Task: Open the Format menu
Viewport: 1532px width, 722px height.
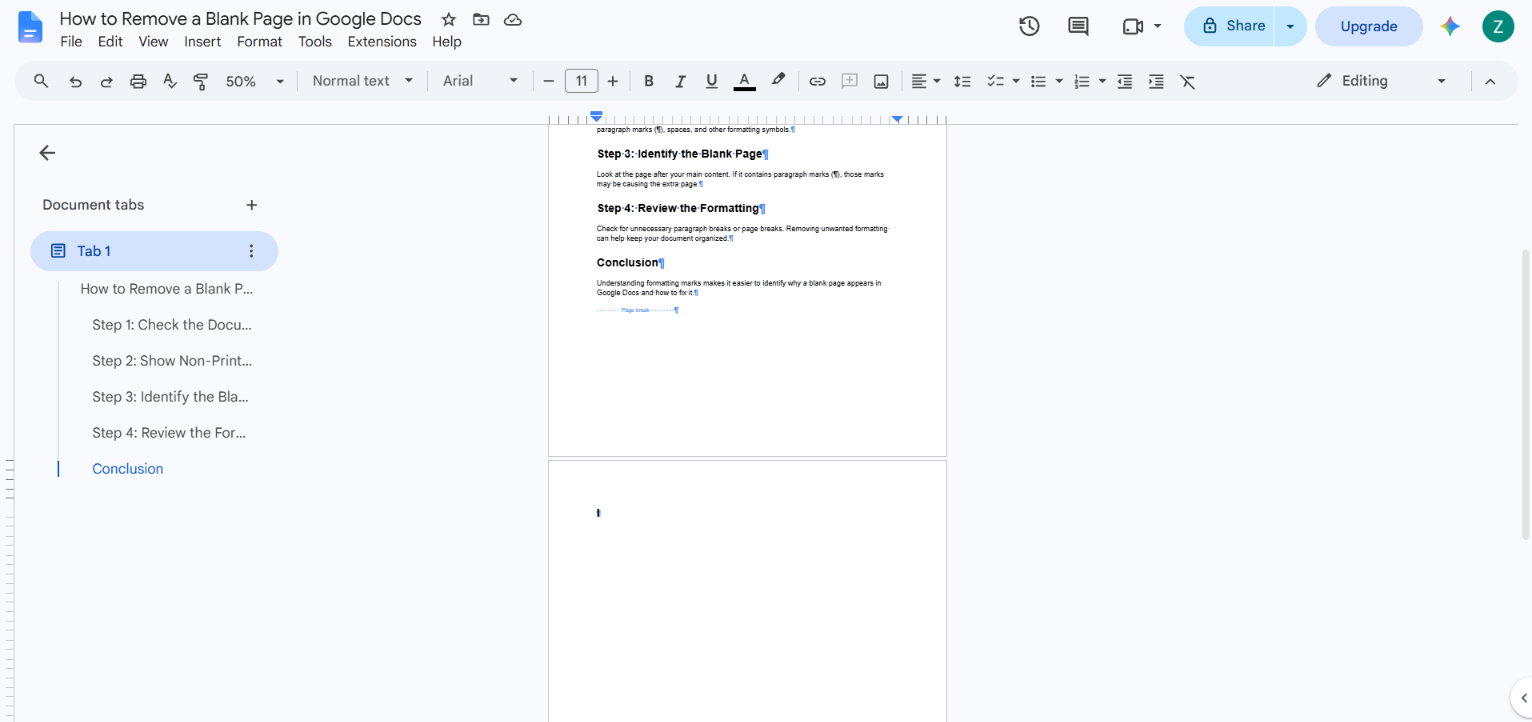Action: pyautogui.click(x=260, y=41)
